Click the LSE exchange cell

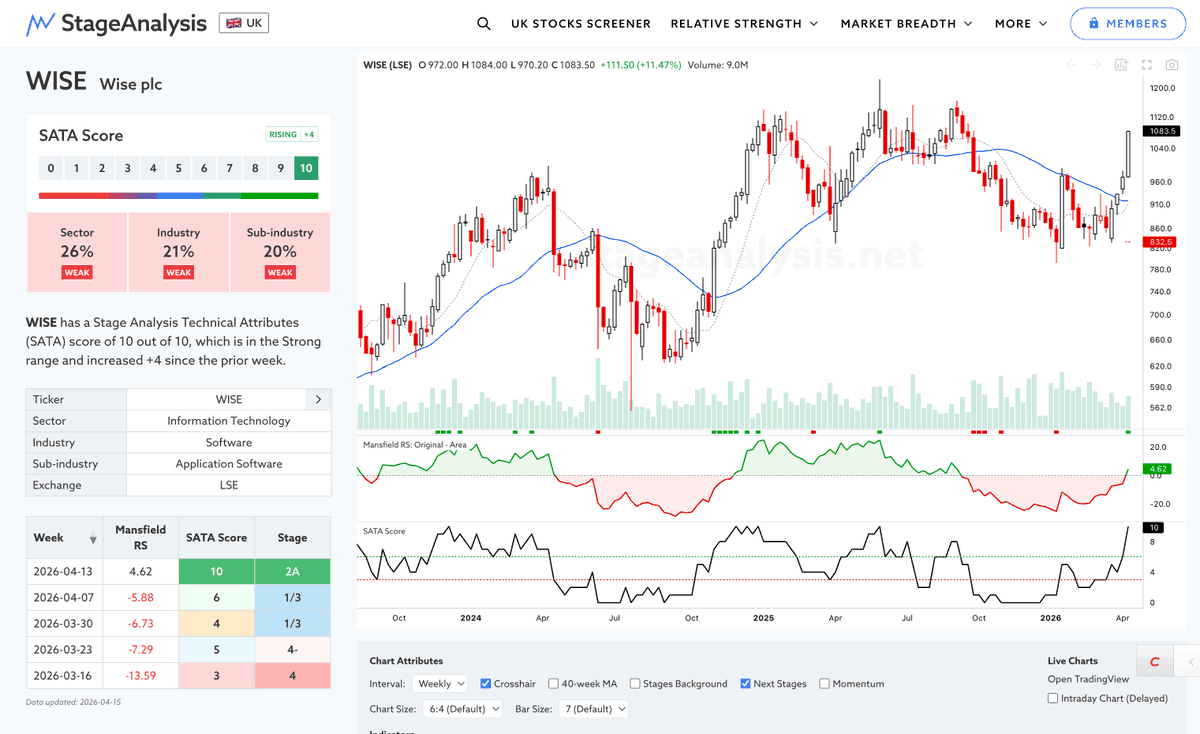(x=229, y=485)
